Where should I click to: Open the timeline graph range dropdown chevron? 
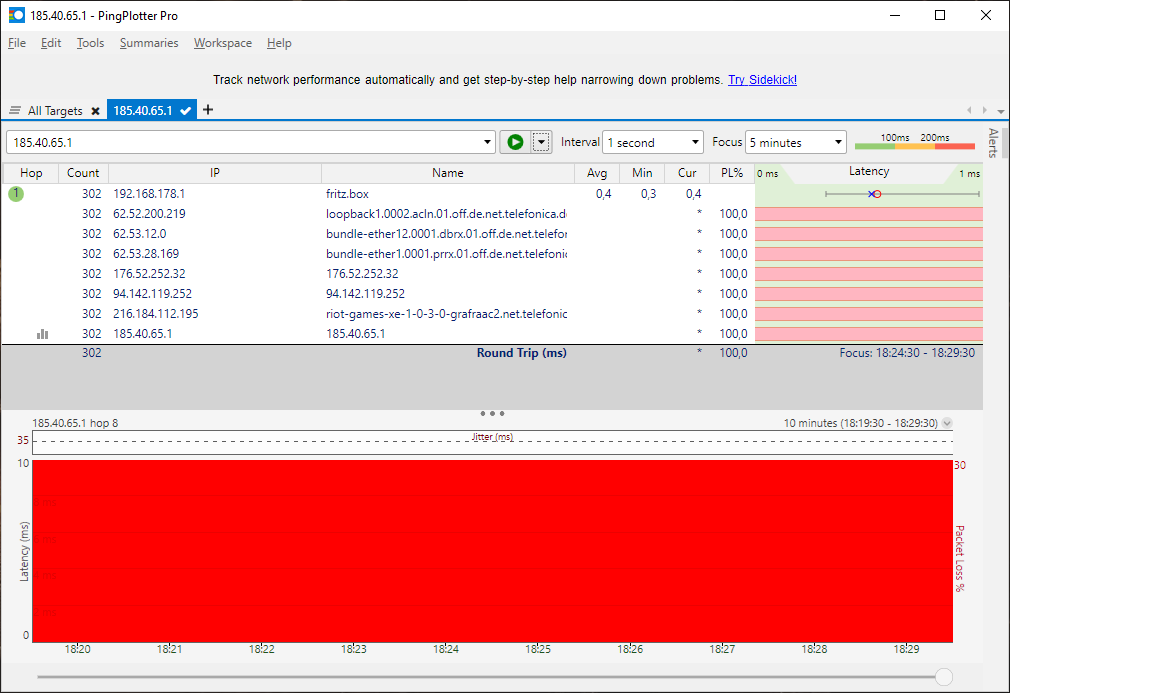click(x=947, y=423)
